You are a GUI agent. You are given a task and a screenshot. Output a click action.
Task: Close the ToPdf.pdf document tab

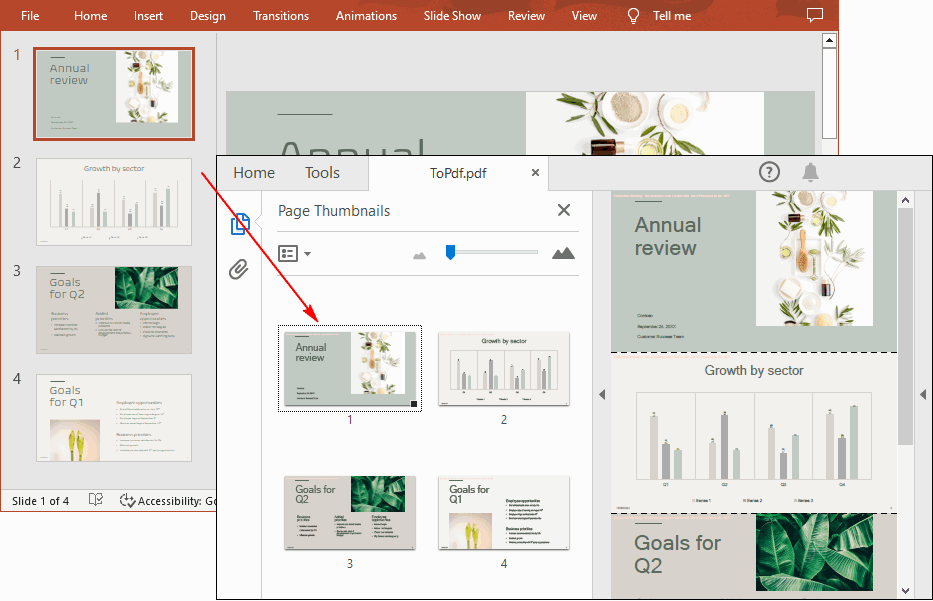click(535, 173)
